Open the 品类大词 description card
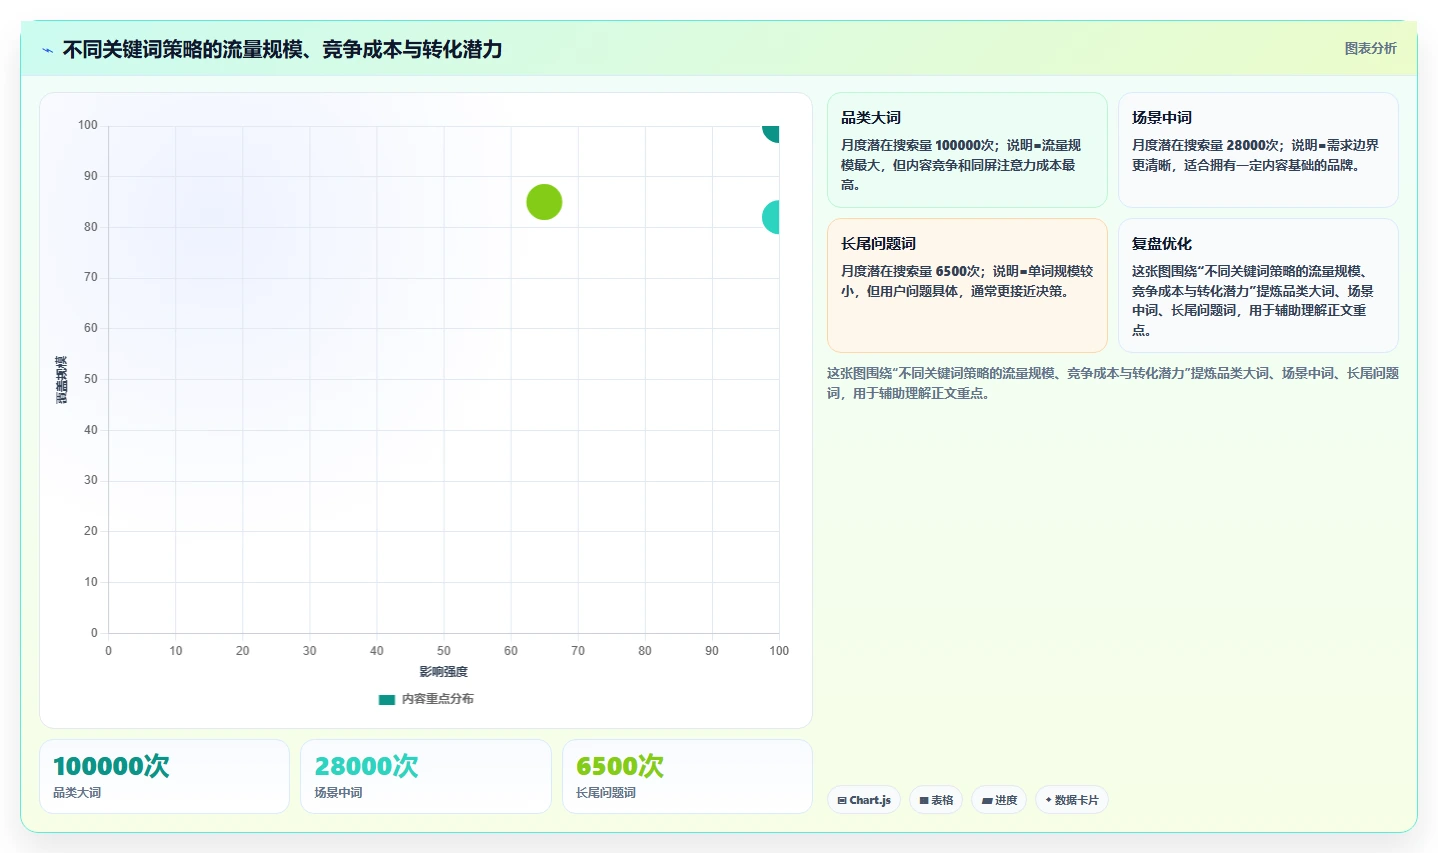This screenshot has height=853, width=1438. (x=967, y=150)
